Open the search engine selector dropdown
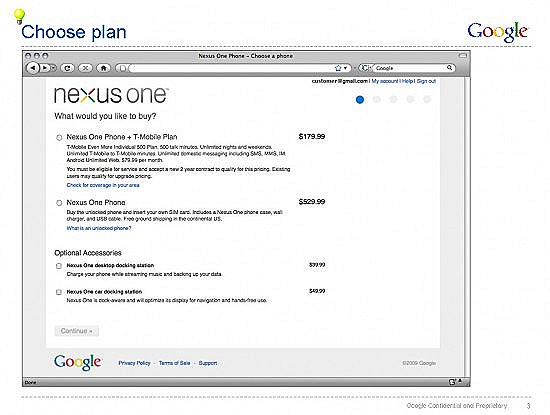The image size is (550, 415). click(x=365, y=68)
